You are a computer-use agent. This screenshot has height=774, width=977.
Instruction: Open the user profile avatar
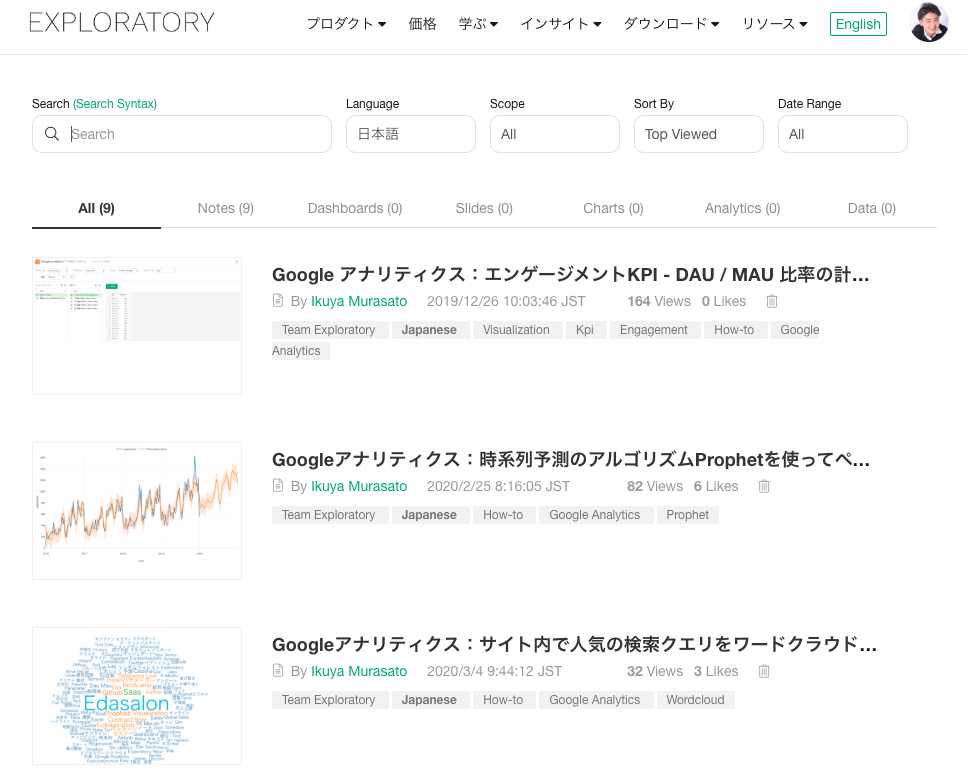click(929, 22)
